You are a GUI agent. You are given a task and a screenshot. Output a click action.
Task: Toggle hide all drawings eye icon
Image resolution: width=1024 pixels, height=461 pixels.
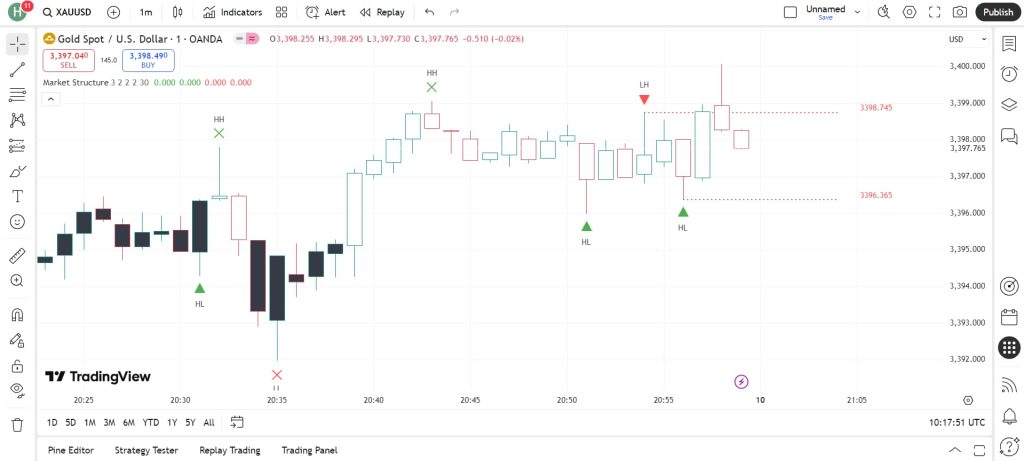point(18,390)
